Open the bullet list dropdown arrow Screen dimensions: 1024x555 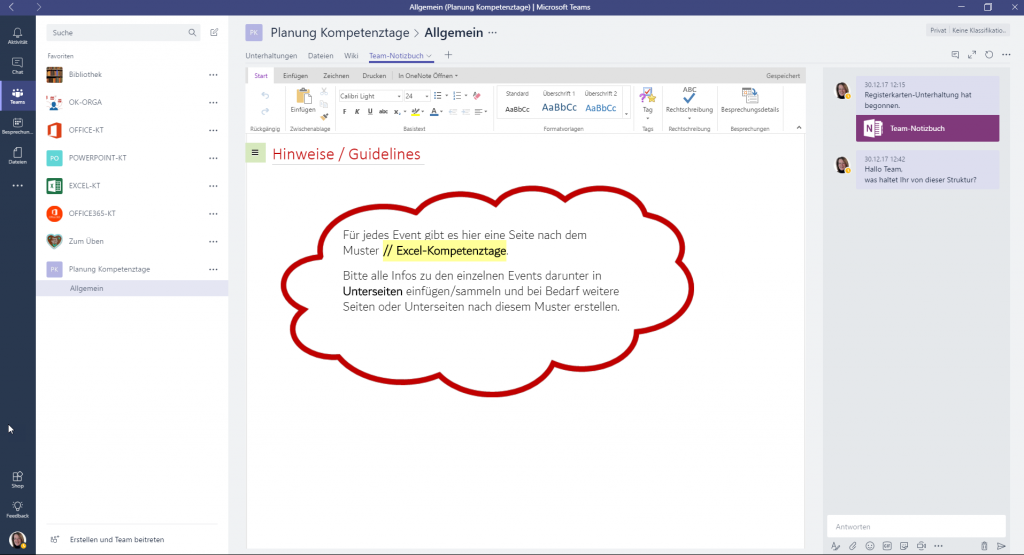447,96
